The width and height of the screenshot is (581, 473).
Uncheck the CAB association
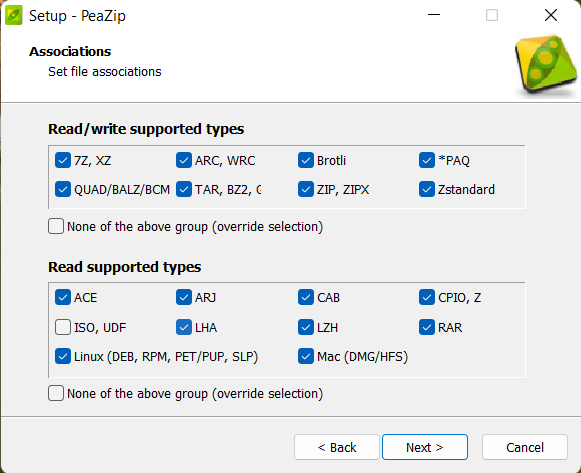coord(306,297)
